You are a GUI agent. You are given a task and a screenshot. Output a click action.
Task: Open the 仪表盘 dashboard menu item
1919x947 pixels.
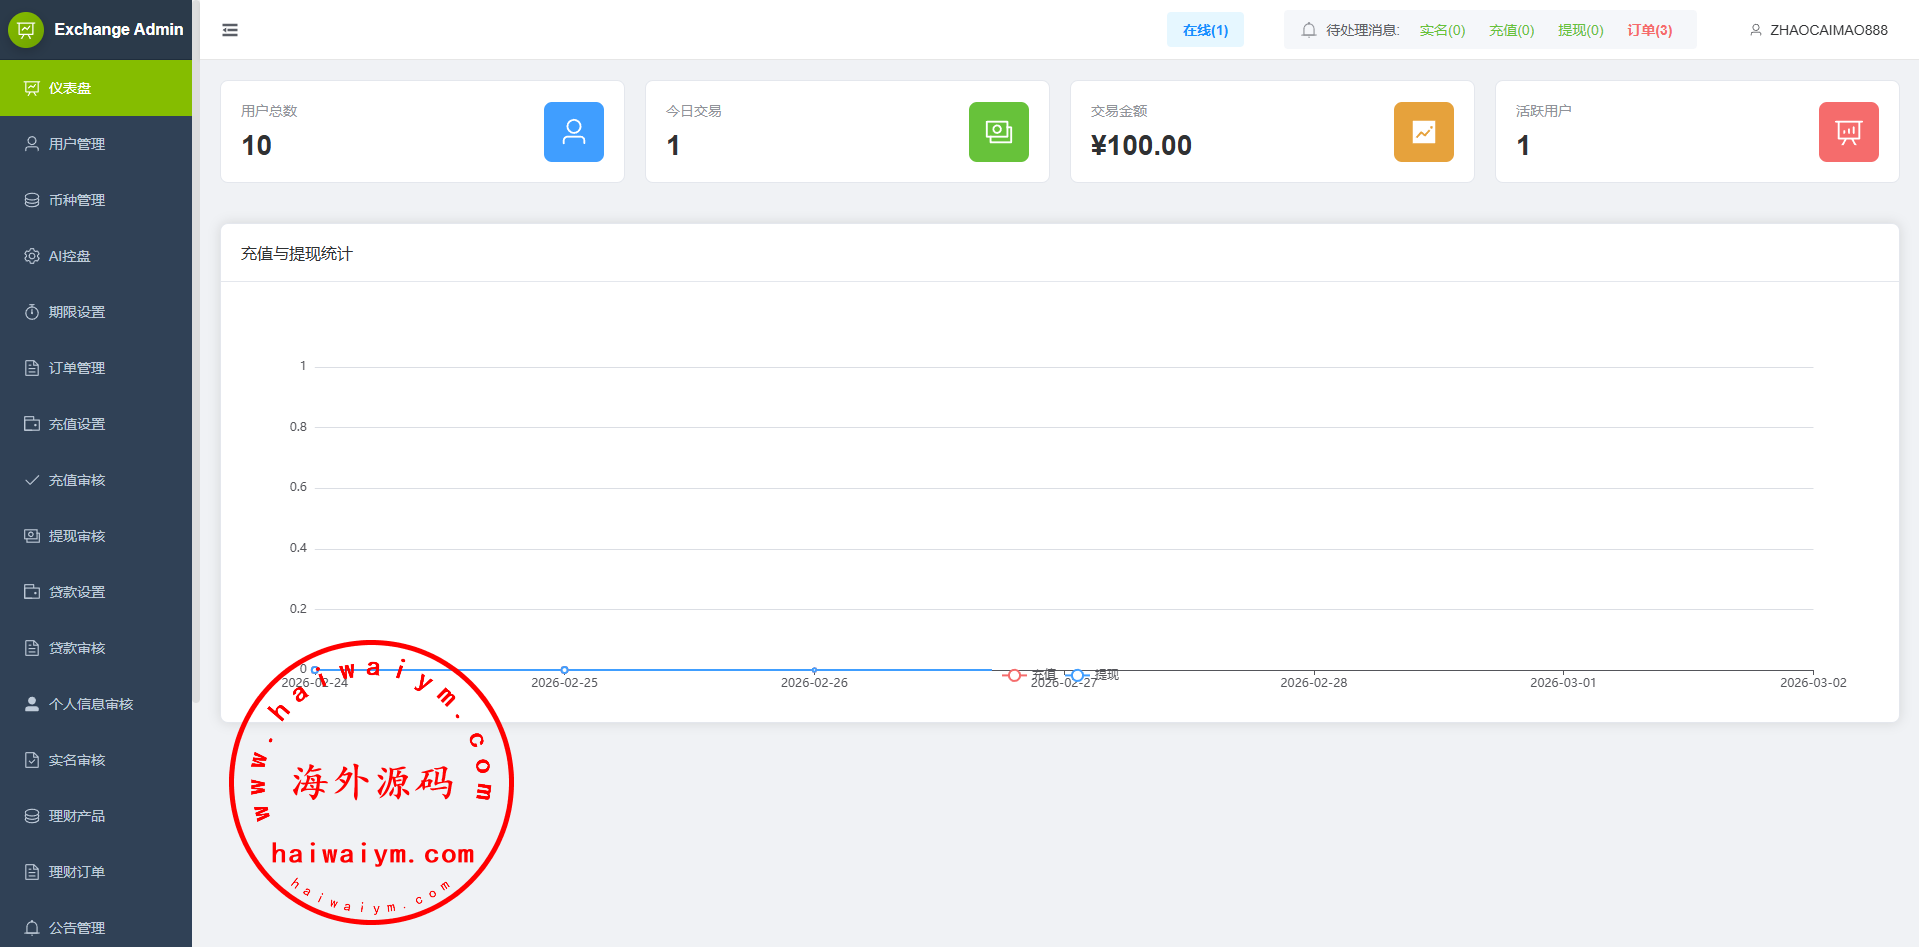[x=70, y=88]
